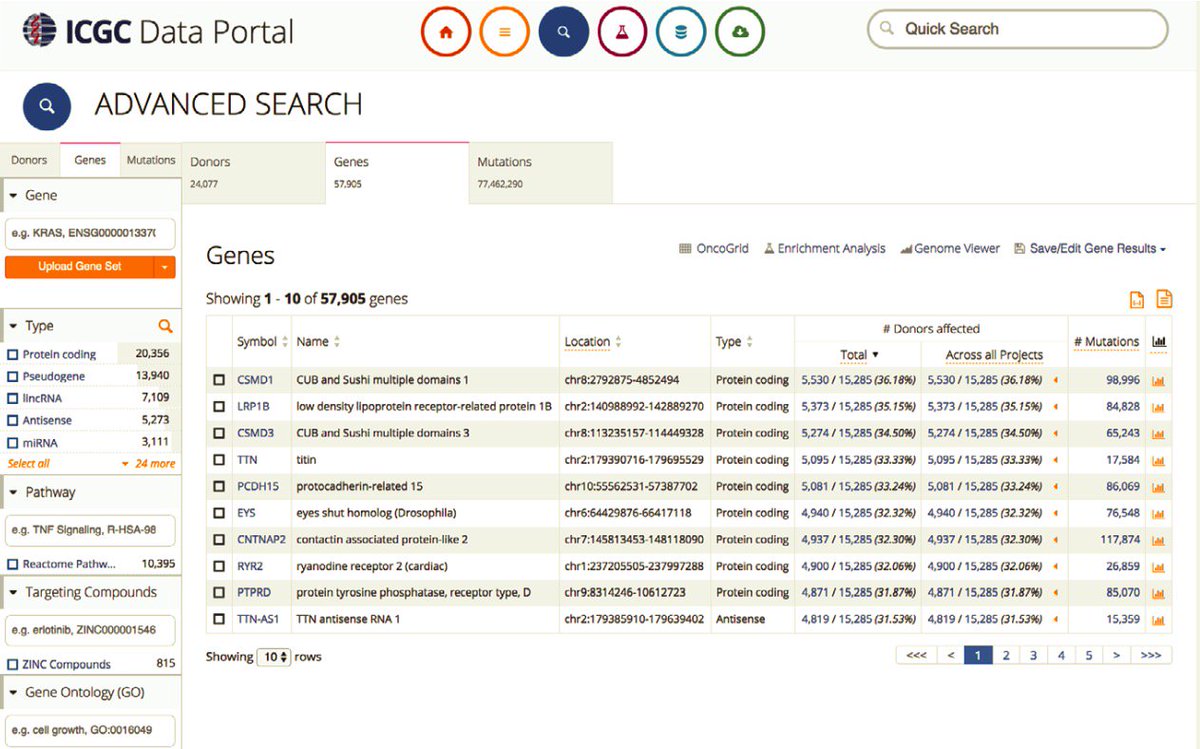Click the Upload Gene Set button
1200x749 pixels.
click(79, 267)
